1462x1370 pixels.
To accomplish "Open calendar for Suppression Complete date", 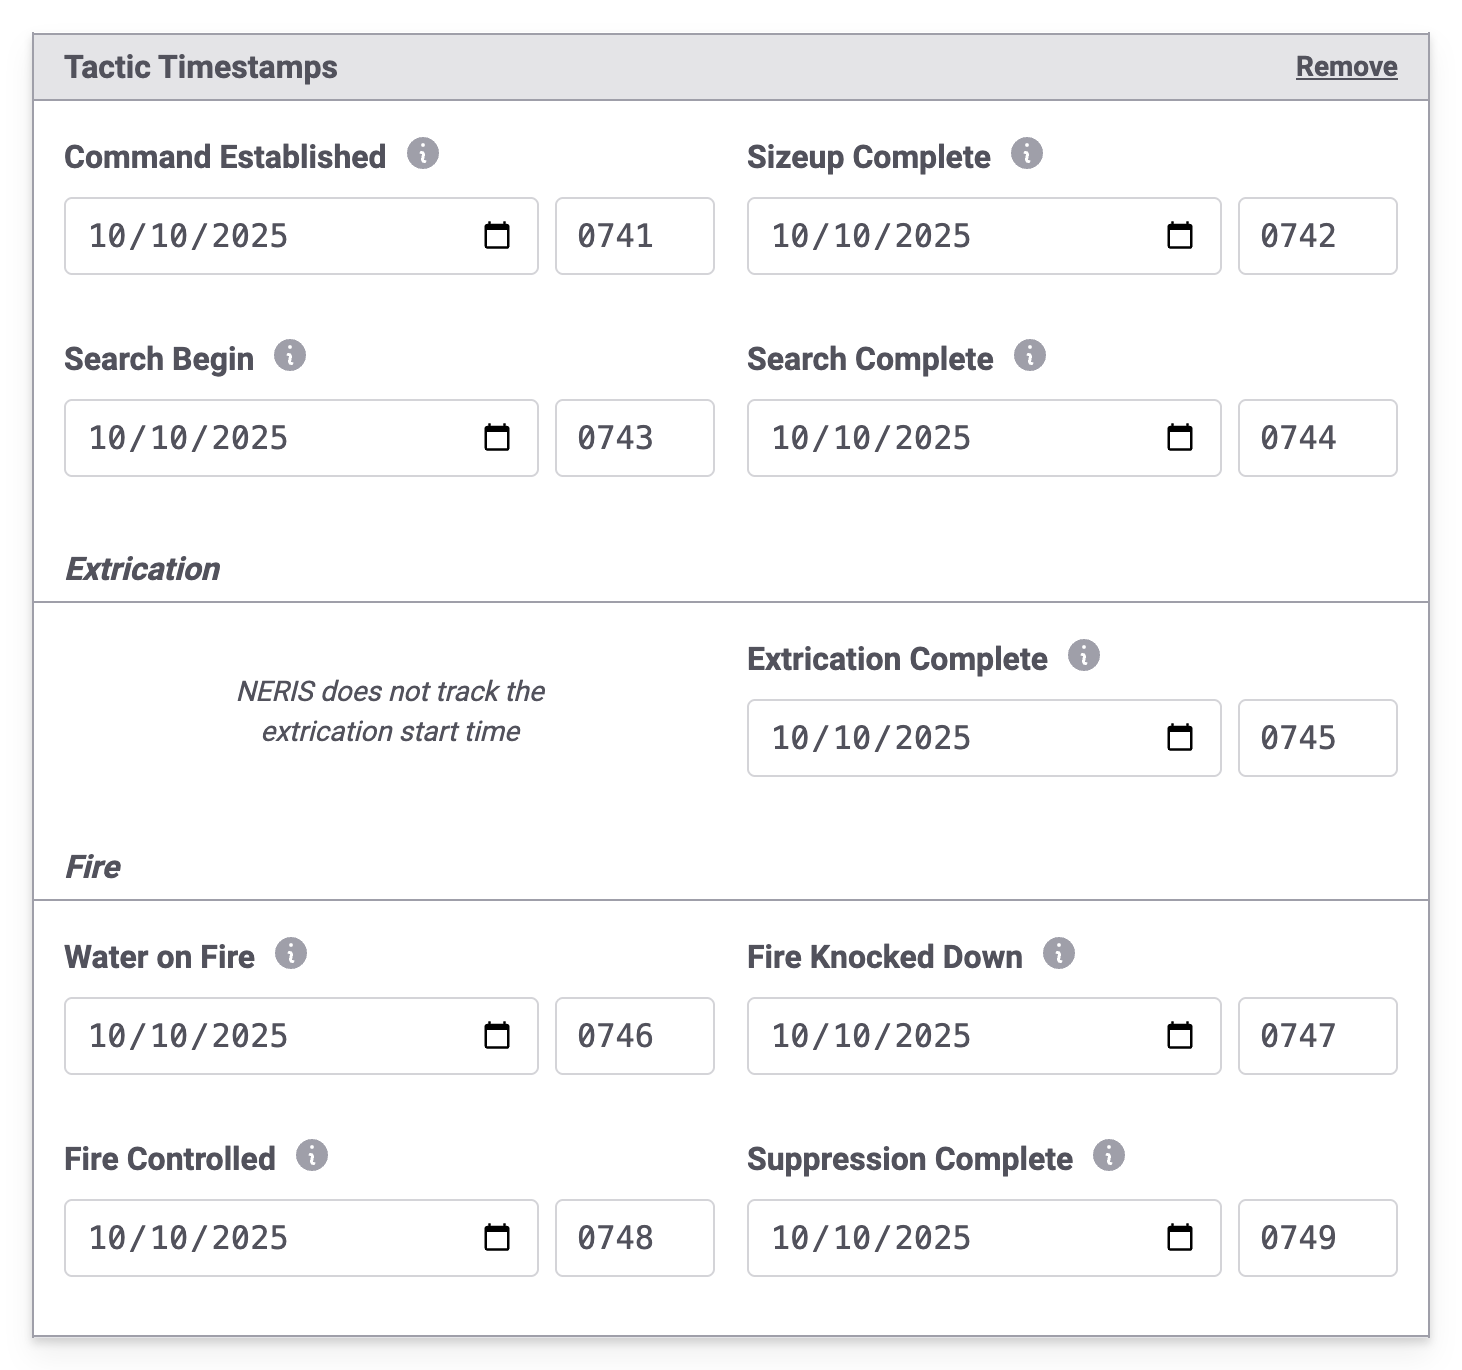I will [1180, 1238].
